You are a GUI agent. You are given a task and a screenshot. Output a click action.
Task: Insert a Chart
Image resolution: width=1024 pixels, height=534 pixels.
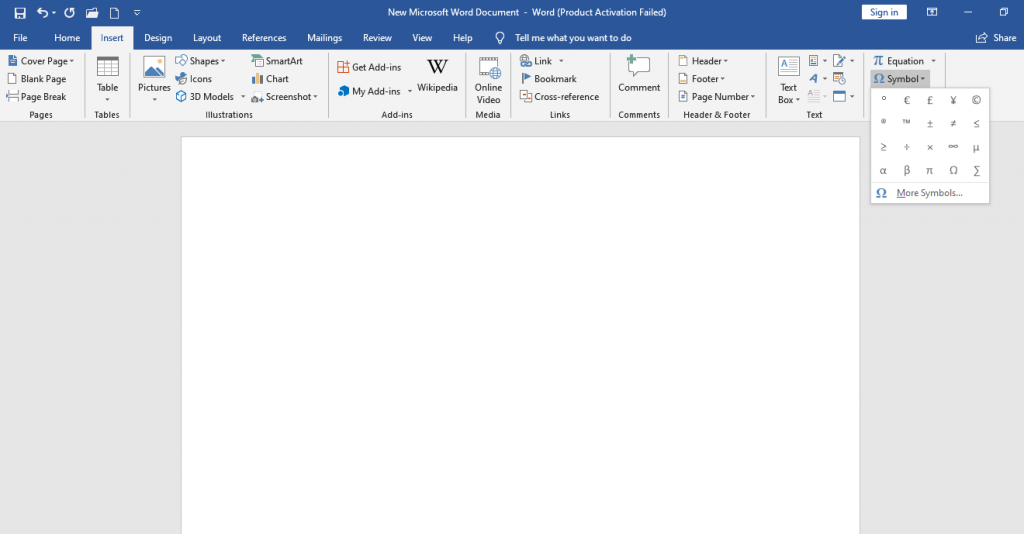coord(270,79)
